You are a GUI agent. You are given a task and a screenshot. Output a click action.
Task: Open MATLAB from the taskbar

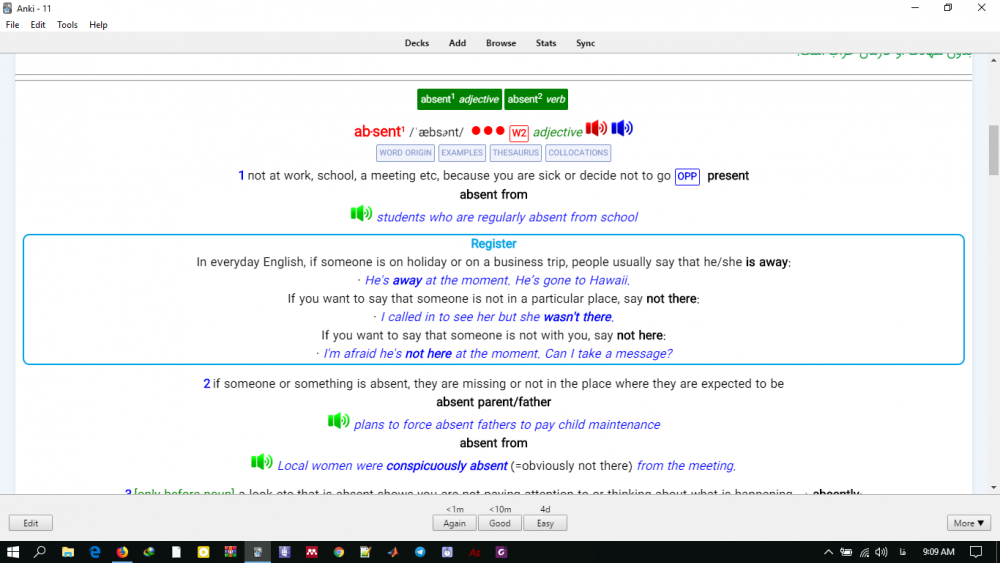(393, 552)
